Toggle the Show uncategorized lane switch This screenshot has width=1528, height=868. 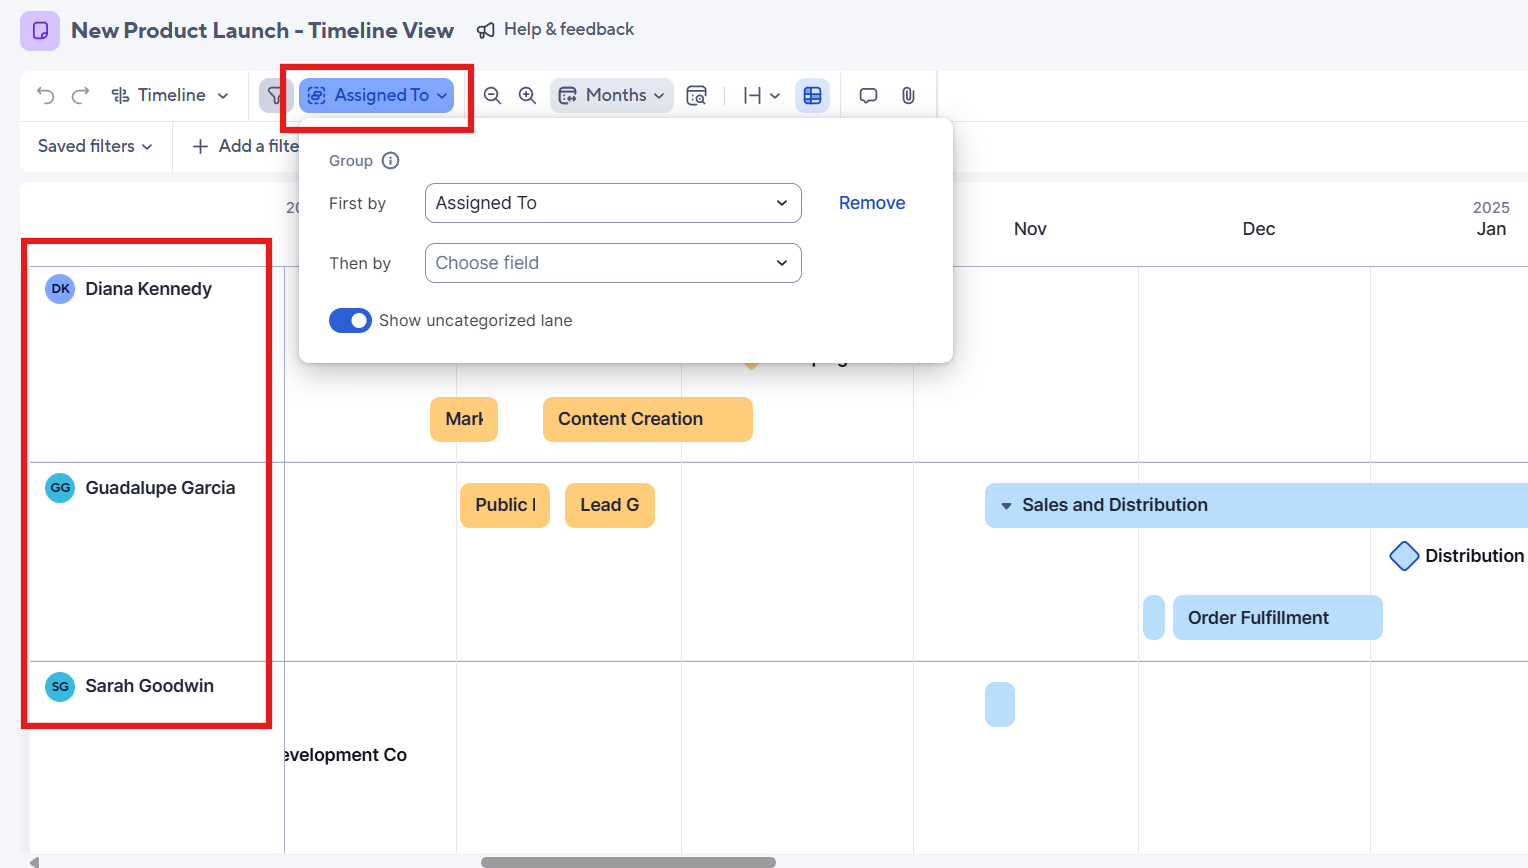click(350, 321)
